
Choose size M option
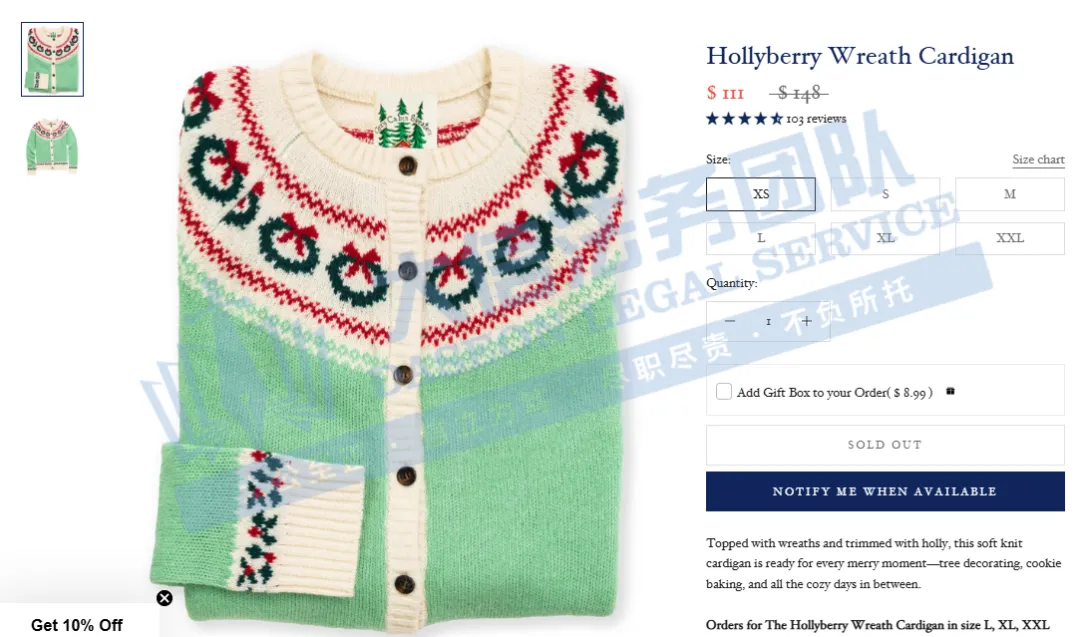[x=1010, y=194]
